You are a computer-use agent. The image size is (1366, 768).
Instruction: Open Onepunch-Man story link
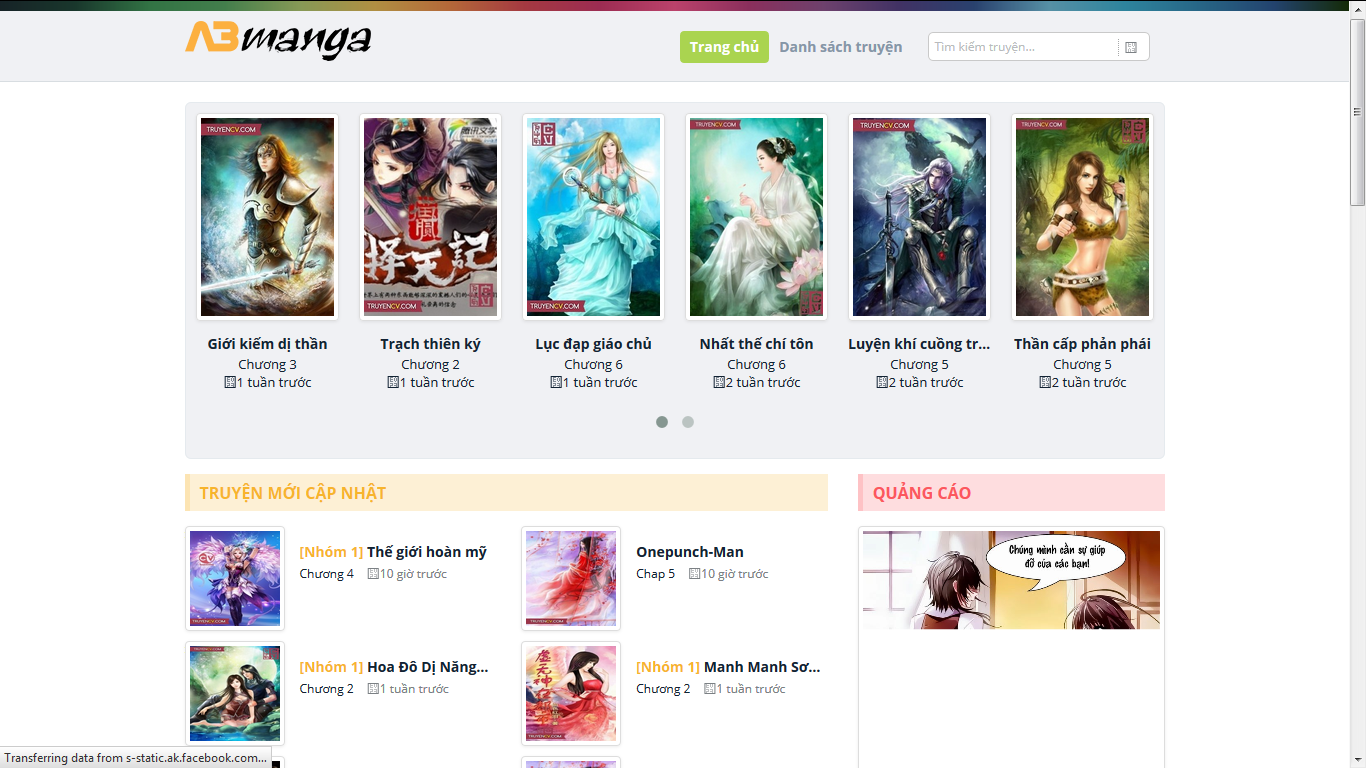(690, 552)
